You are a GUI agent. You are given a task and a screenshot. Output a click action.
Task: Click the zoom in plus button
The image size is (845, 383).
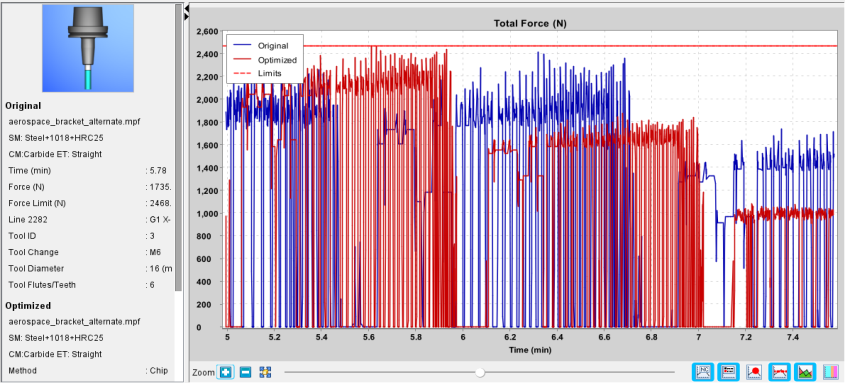click(x=225, y=372)
